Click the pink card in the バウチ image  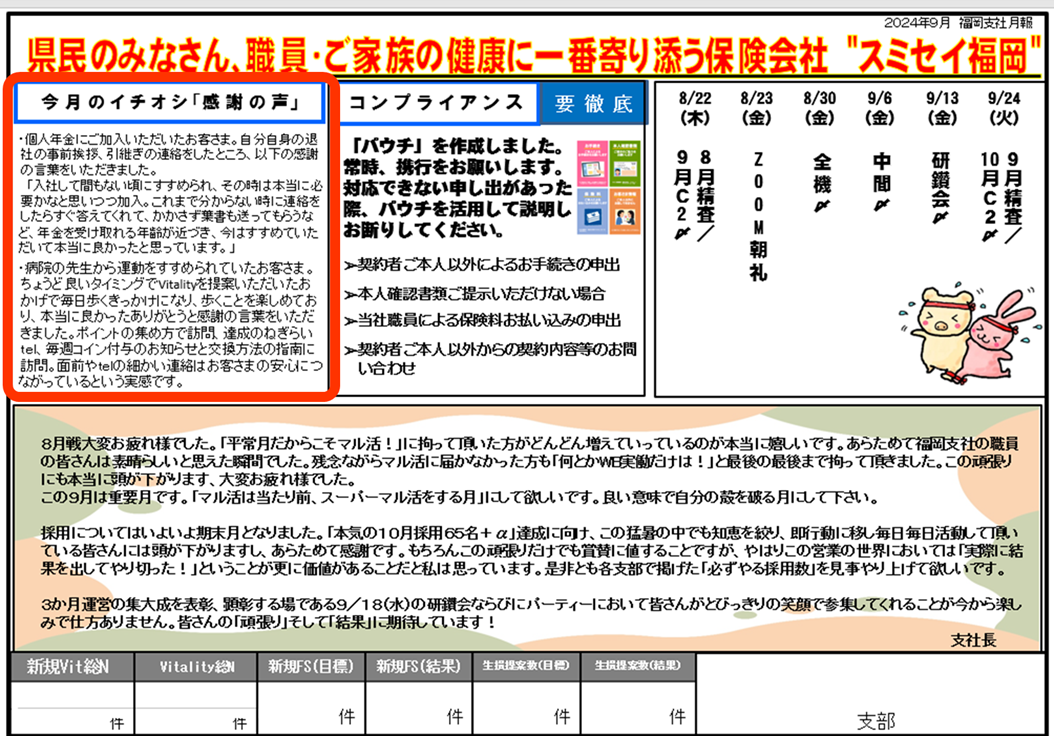tap(592, 163)
